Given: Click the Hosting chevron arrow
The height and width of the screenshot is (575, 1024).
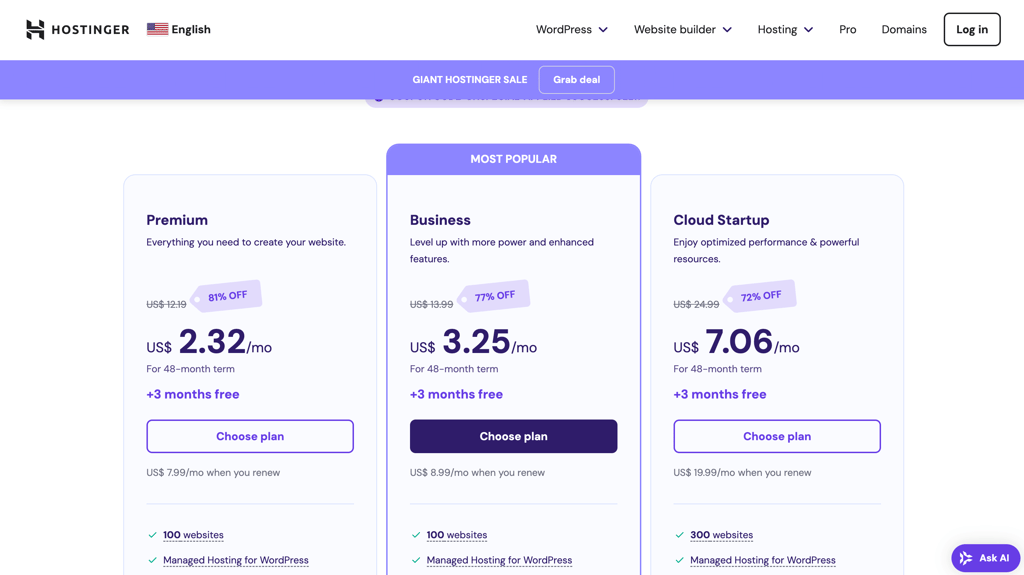Looking at the screenshot, I should (x=808, y=30).
